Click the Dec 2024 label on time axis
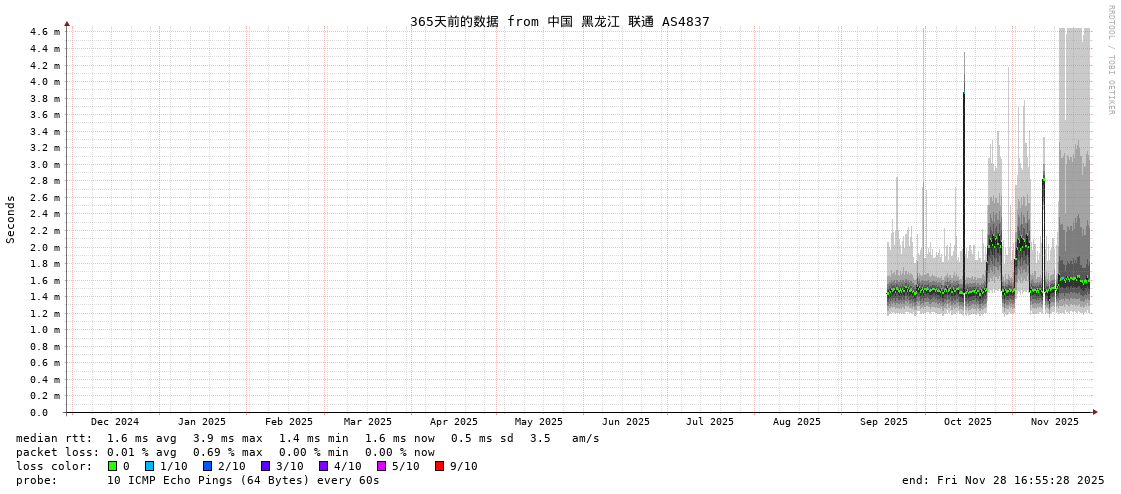 (115, 422)
